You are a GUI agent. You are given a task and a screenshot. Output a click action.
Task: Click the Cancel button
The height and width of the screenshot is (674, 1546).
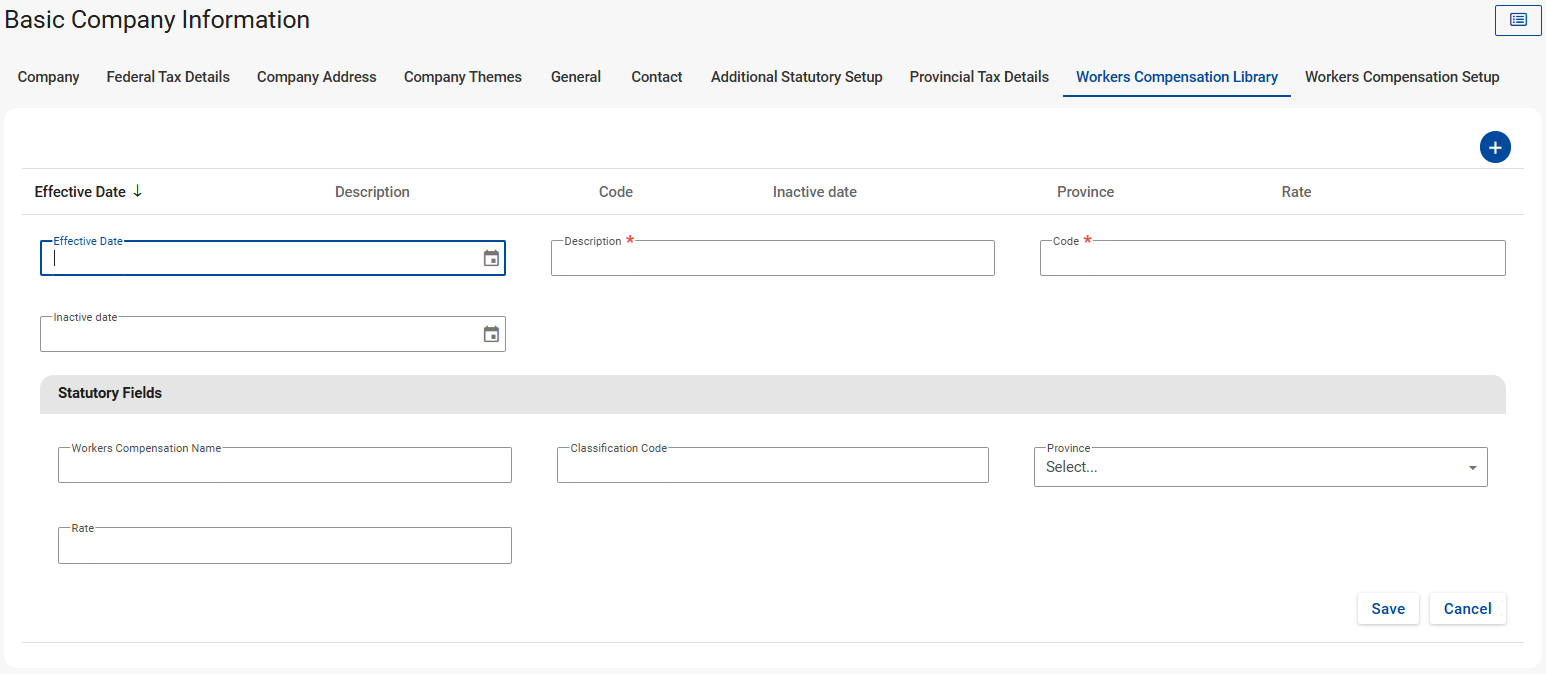pos(1467,609)
